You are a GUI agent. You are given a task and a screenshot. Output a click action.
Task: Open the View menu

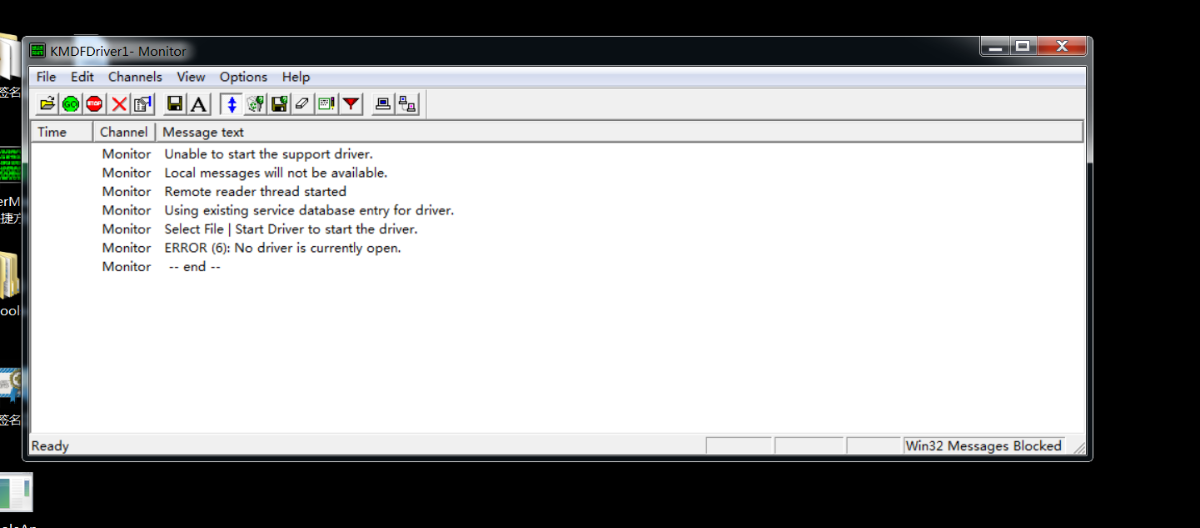(x=191, y=77)
